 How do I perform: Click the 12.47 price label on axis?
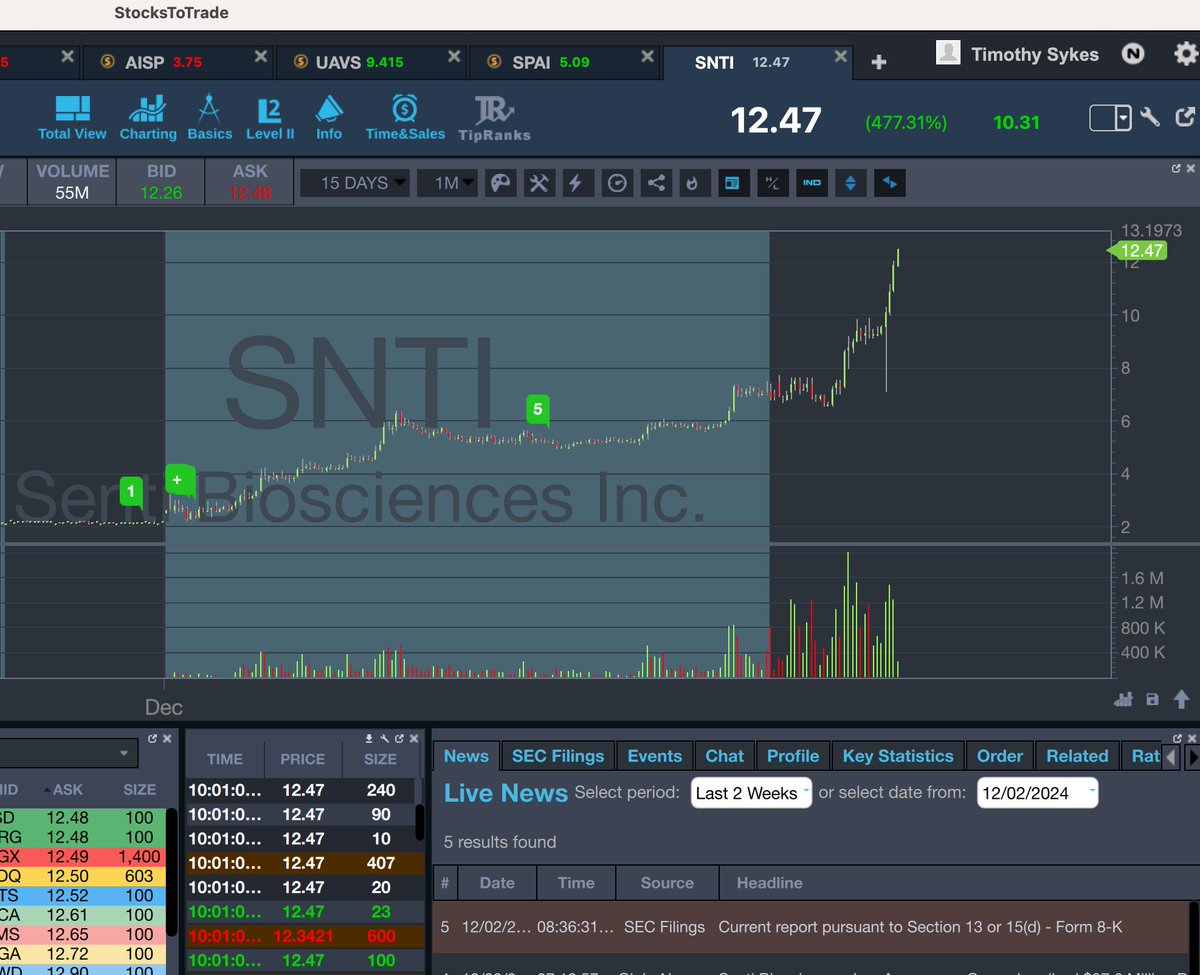1137,250
